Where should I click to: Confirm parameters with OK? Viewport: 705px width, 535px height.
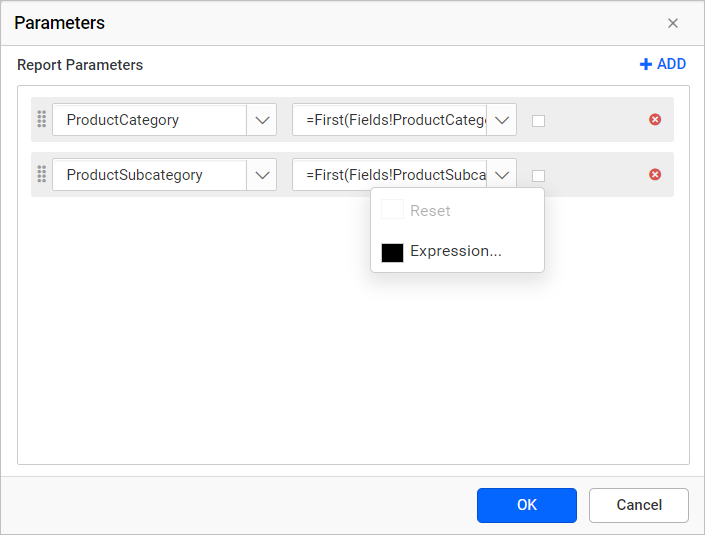point(527,505)
